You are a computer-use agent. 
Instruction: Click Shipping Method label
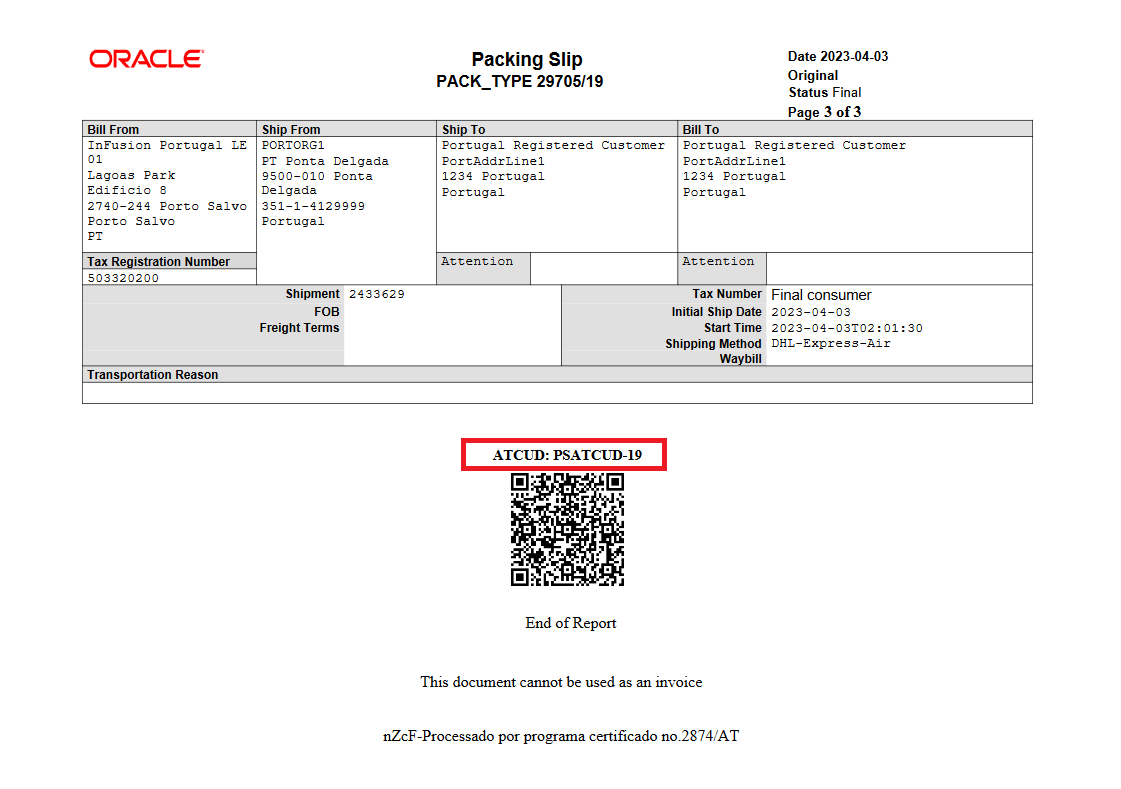click(x=713, y=344)
